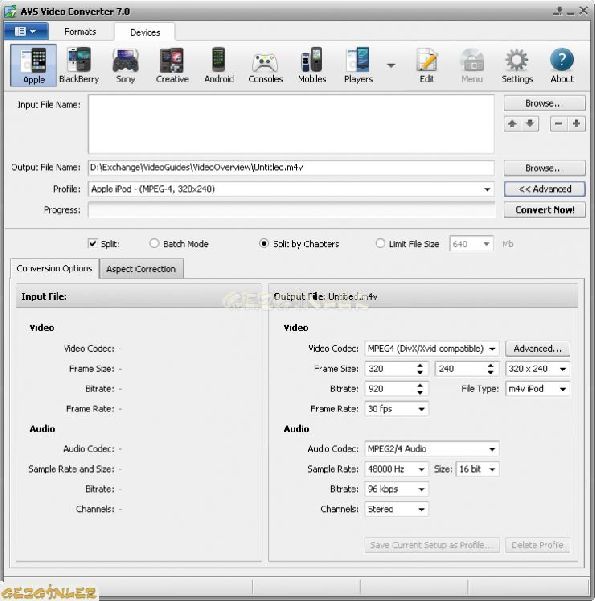The height and width of the screenshot is (601, 595).
Task: Select the Apple device category
Action: pyautogui.click(x=34, y=65)
